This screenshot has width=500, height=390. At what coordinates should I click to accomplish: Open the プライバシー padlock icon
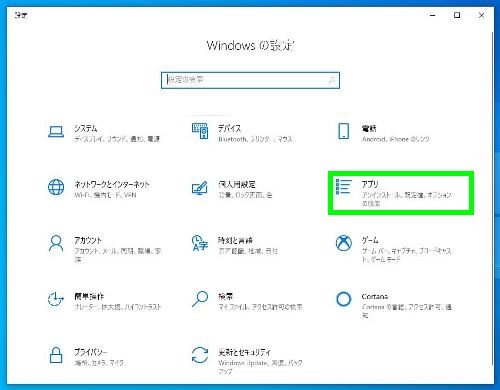tap(56, 355)
